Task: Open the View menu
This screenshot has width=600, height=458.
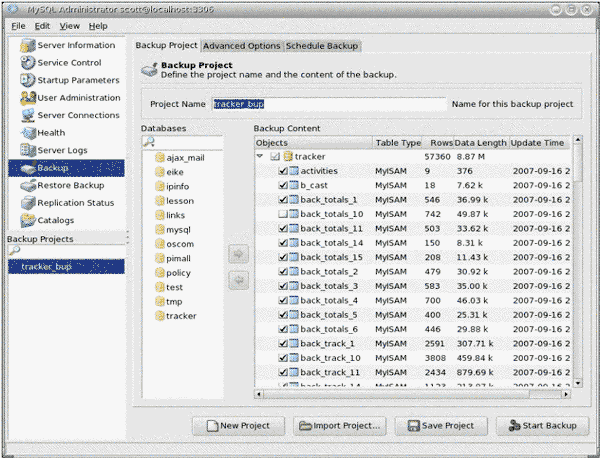Action: point(70,26)
